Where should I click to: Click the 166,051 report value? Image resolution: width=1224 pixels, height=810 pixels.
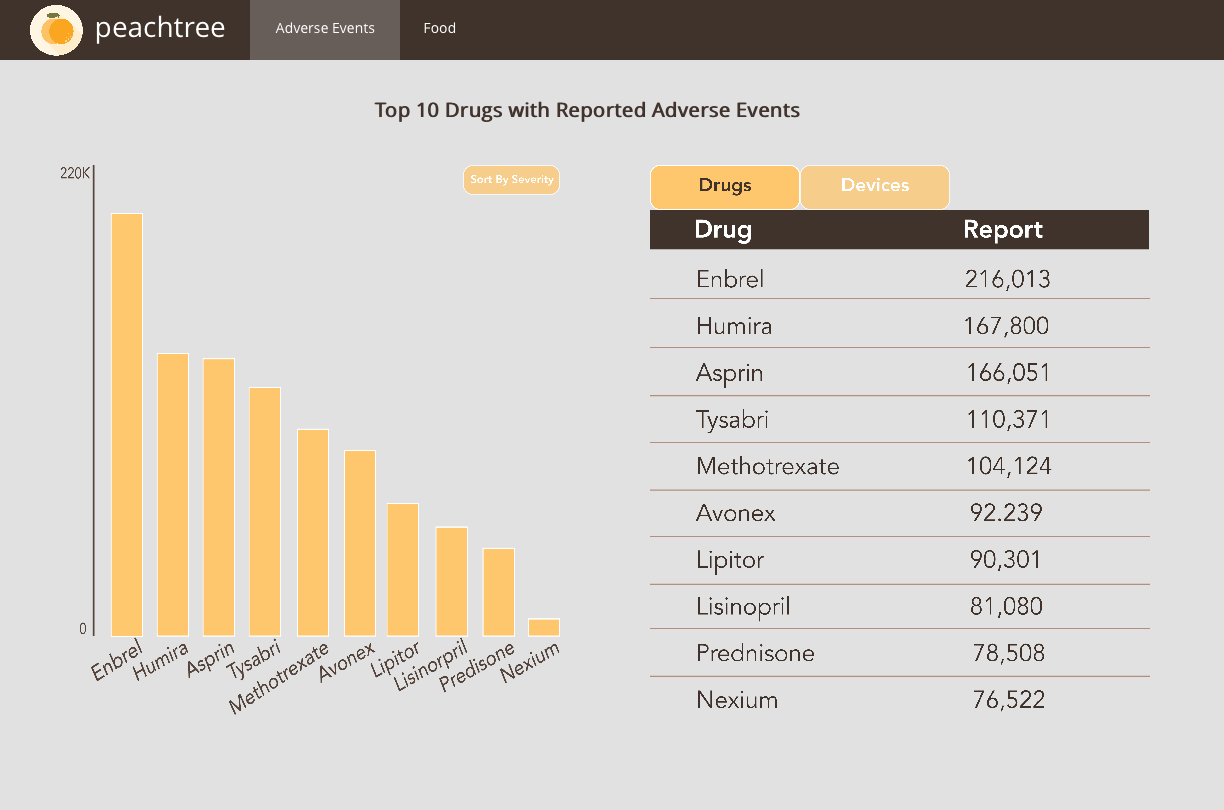(x=1009, y=373)
